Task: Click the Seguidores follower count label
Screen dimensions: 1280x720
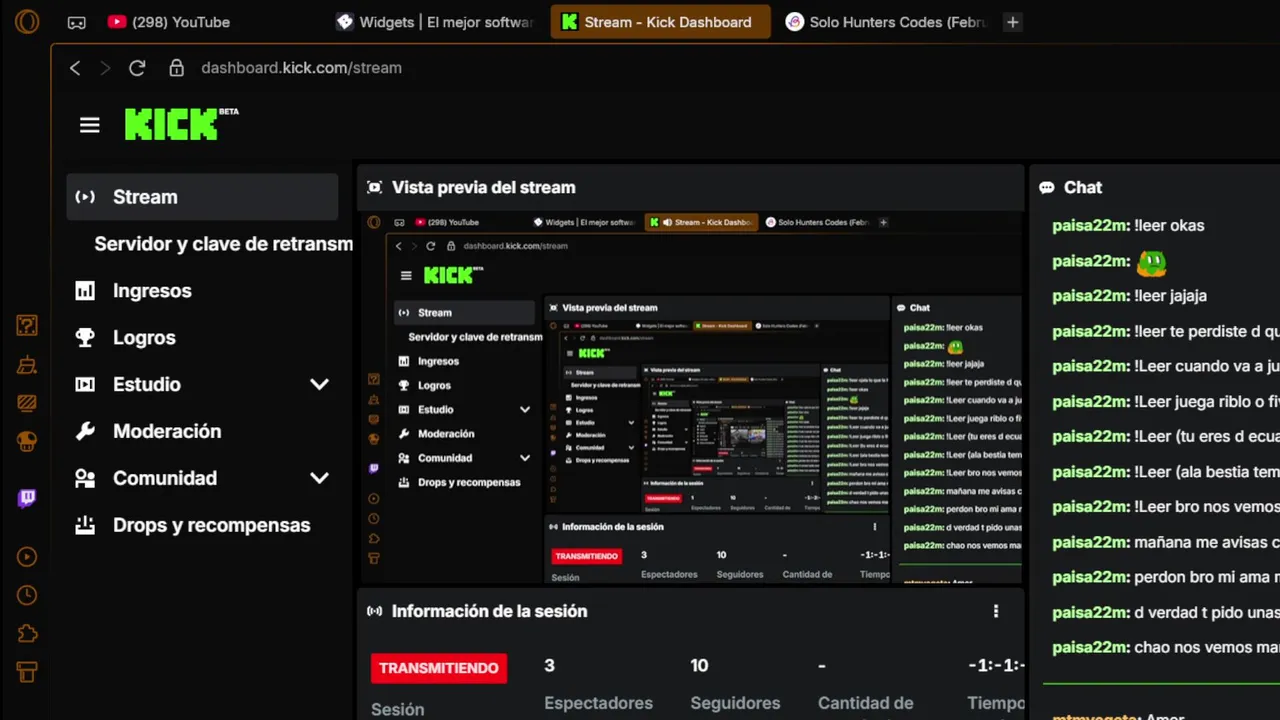Action: click(735, 704)
